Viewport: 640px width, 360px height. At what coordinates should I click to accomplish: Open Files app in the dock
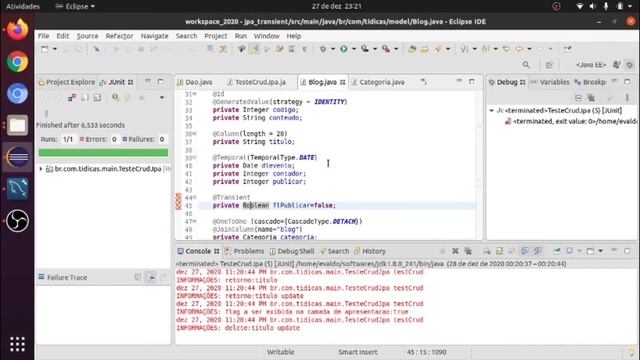[x=17, y=125]
